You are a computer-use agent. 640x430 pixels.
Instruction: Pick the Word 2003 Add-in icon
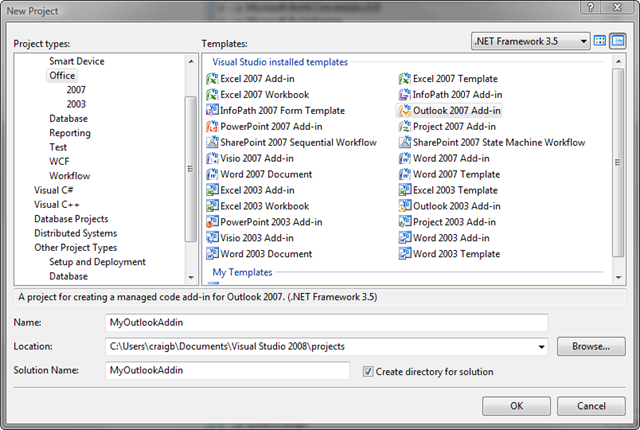click(x=405, y=237)
